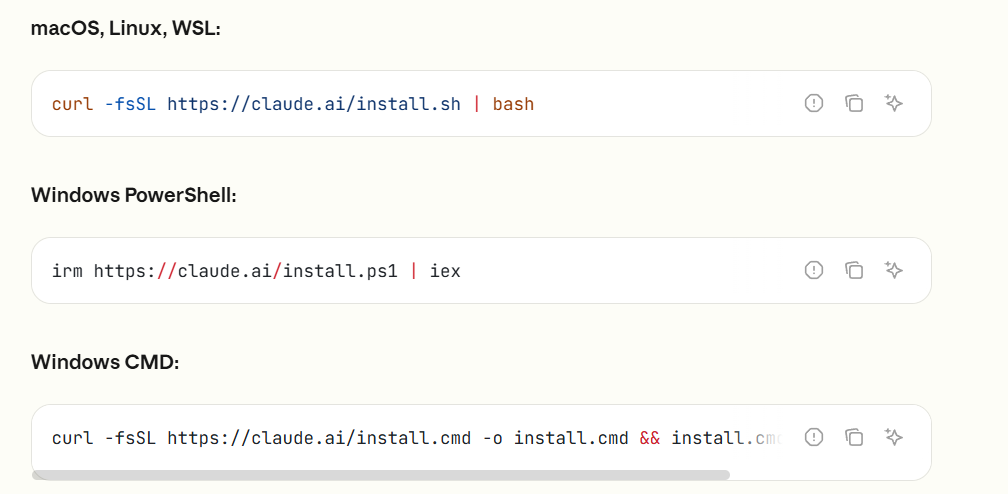Click the "-fsSL" flag in the bash command
1008x494 pixels.
[x=130, y=104]
